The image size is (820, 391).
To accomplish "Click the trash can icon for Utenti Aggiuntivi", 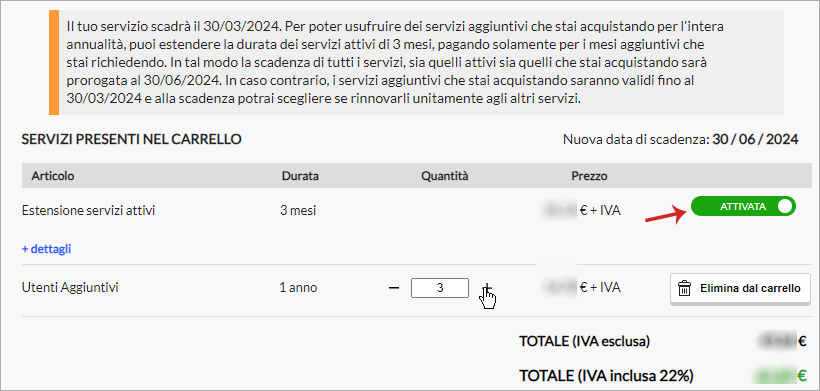I will pyautogui.click(x=684, y=289).
